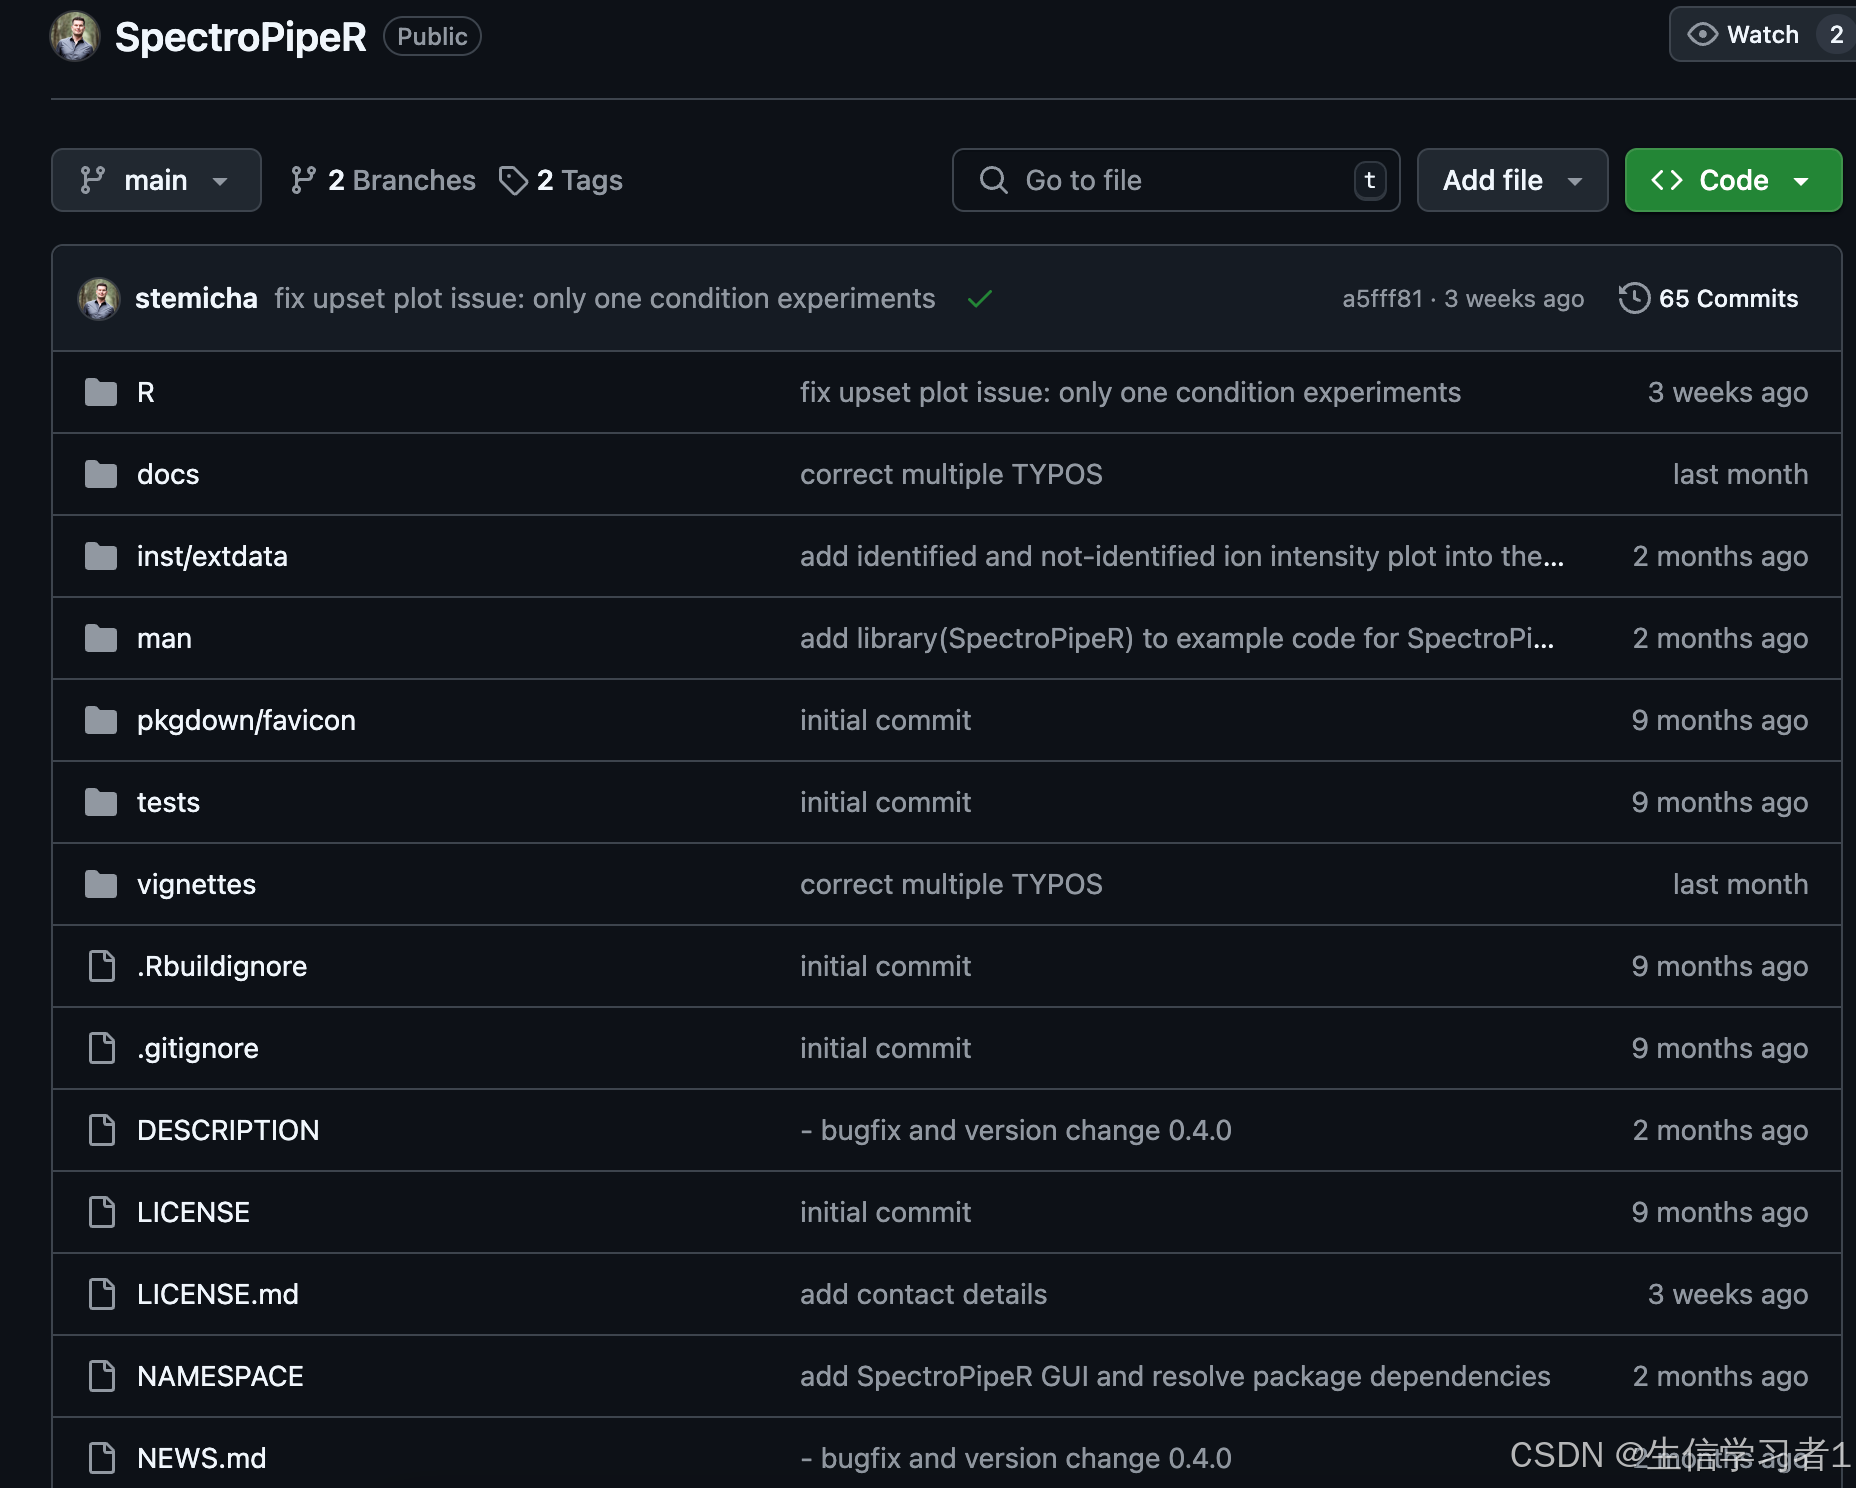Open the docs folder name
This screenshot has width=1856, height=1488.
[x=168, y=475]
